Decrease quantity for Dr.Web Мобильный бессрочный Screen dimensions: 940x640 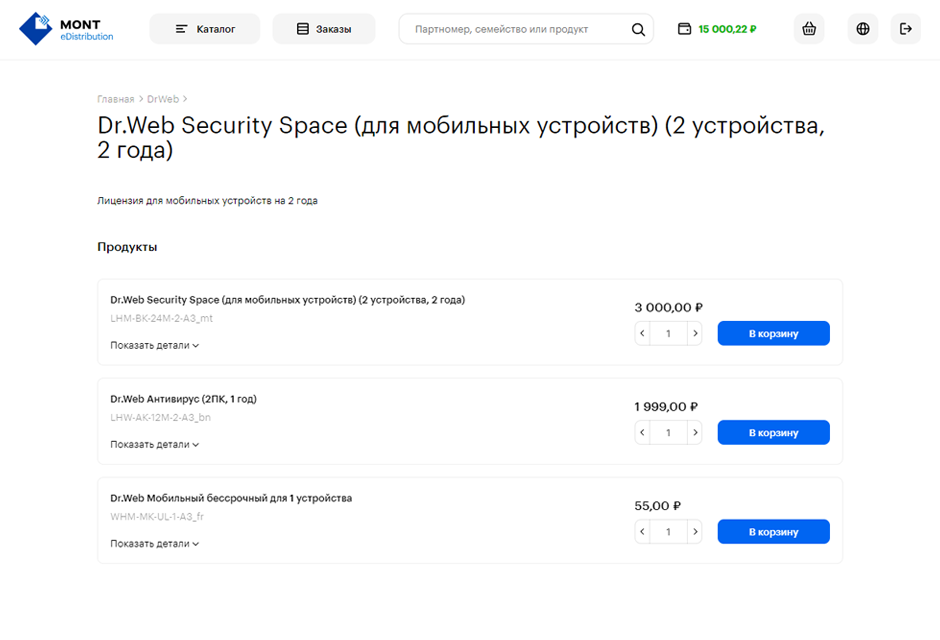[x=643, y=532]
